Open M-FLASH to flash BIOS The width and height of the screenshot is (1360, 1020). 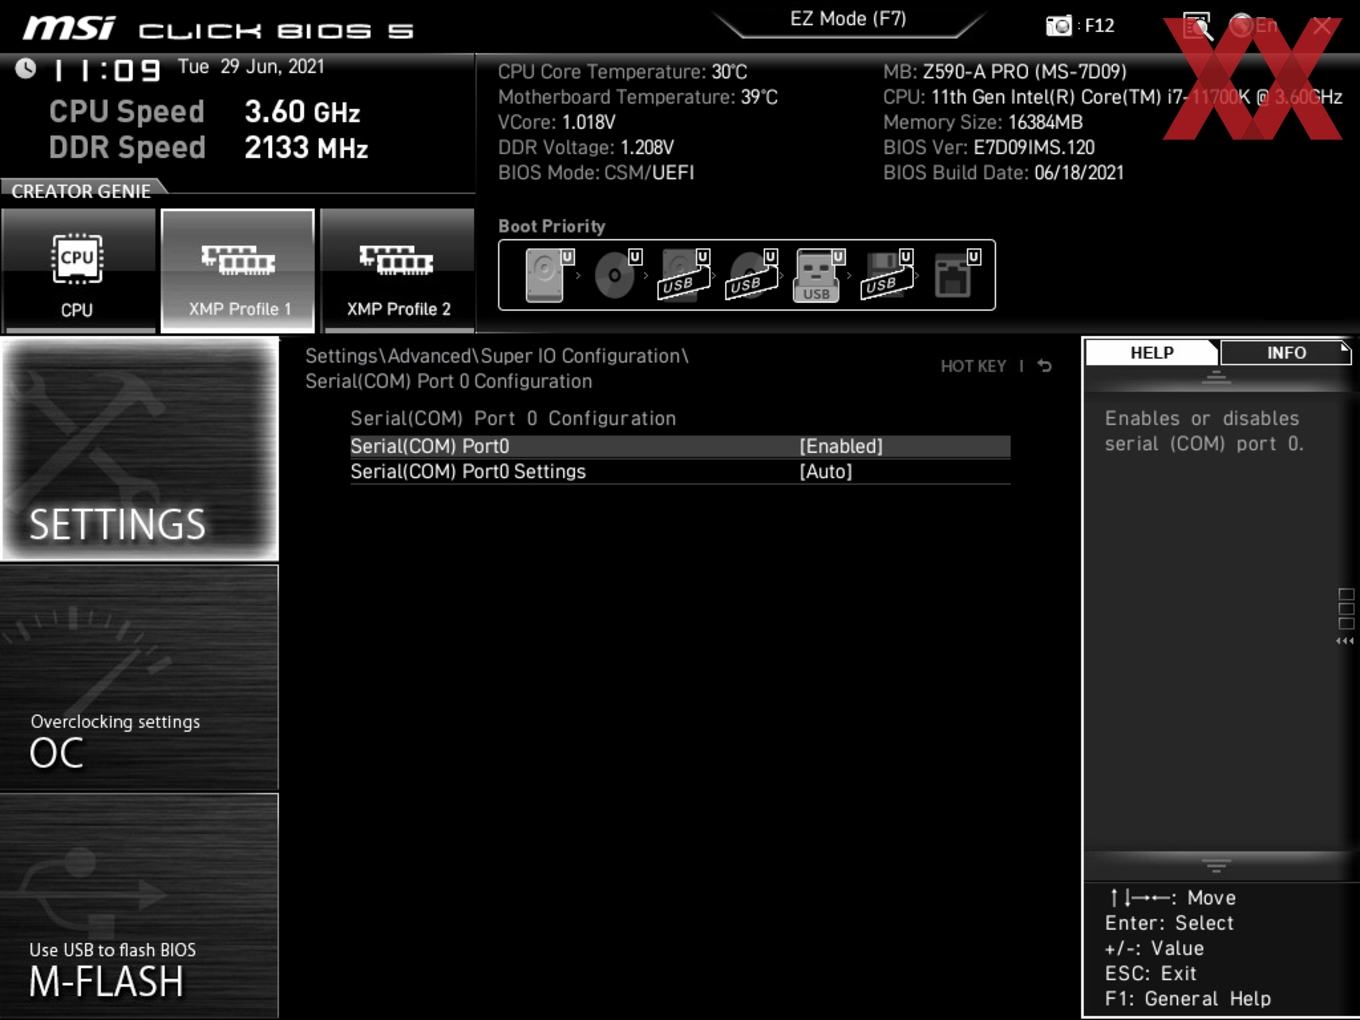point(139,905)
